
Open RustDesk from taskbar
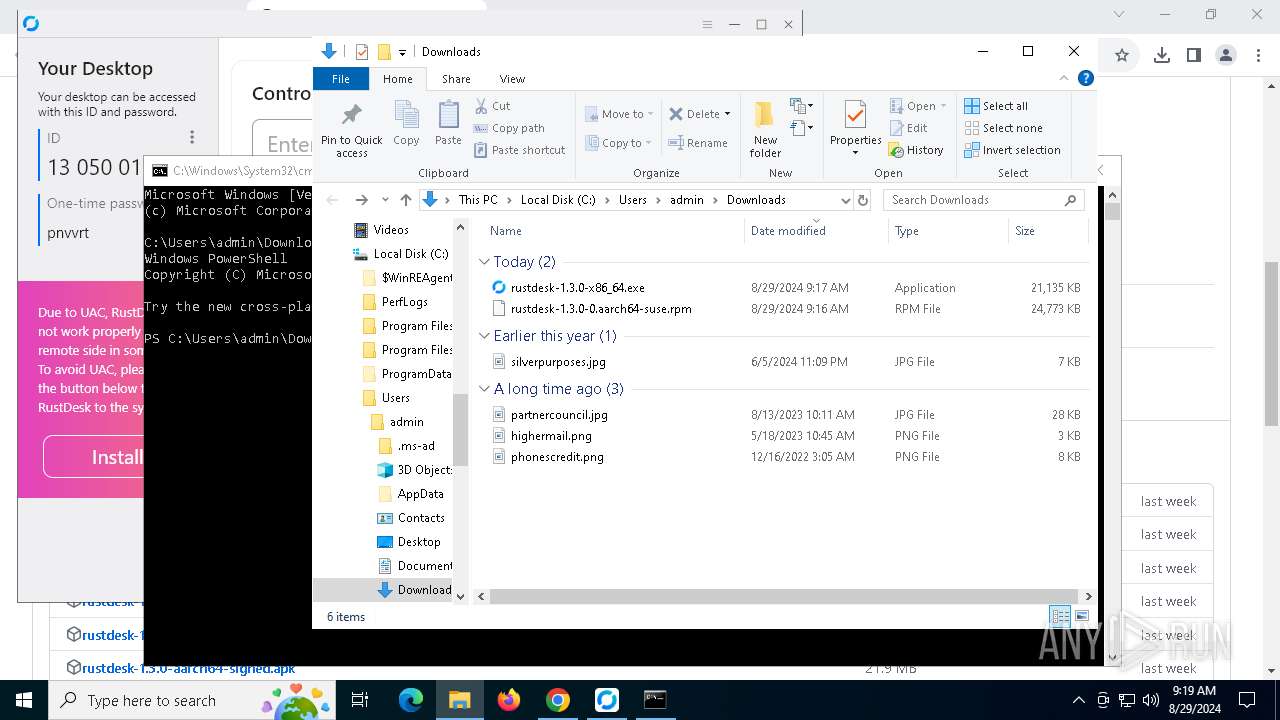tap(607, 700)
